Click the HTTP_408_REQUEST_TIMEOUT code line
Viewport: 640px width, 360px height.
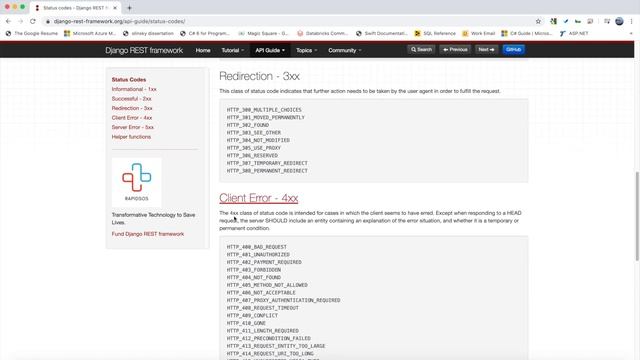(262, 308)
